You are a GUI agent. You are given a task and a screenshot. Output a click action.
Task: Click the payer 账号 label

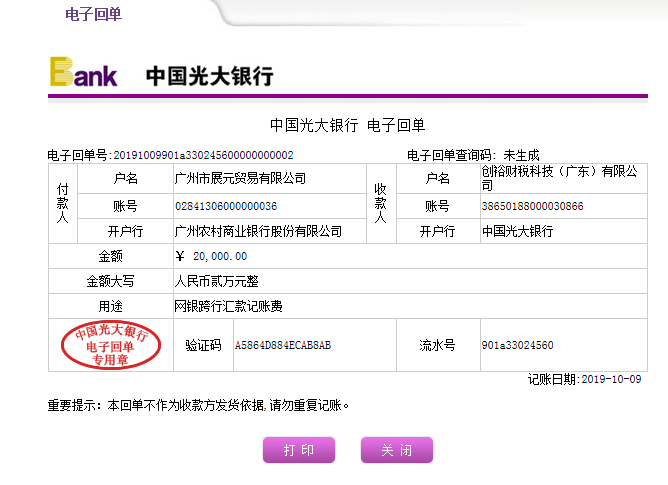click(x=125, y=206)
